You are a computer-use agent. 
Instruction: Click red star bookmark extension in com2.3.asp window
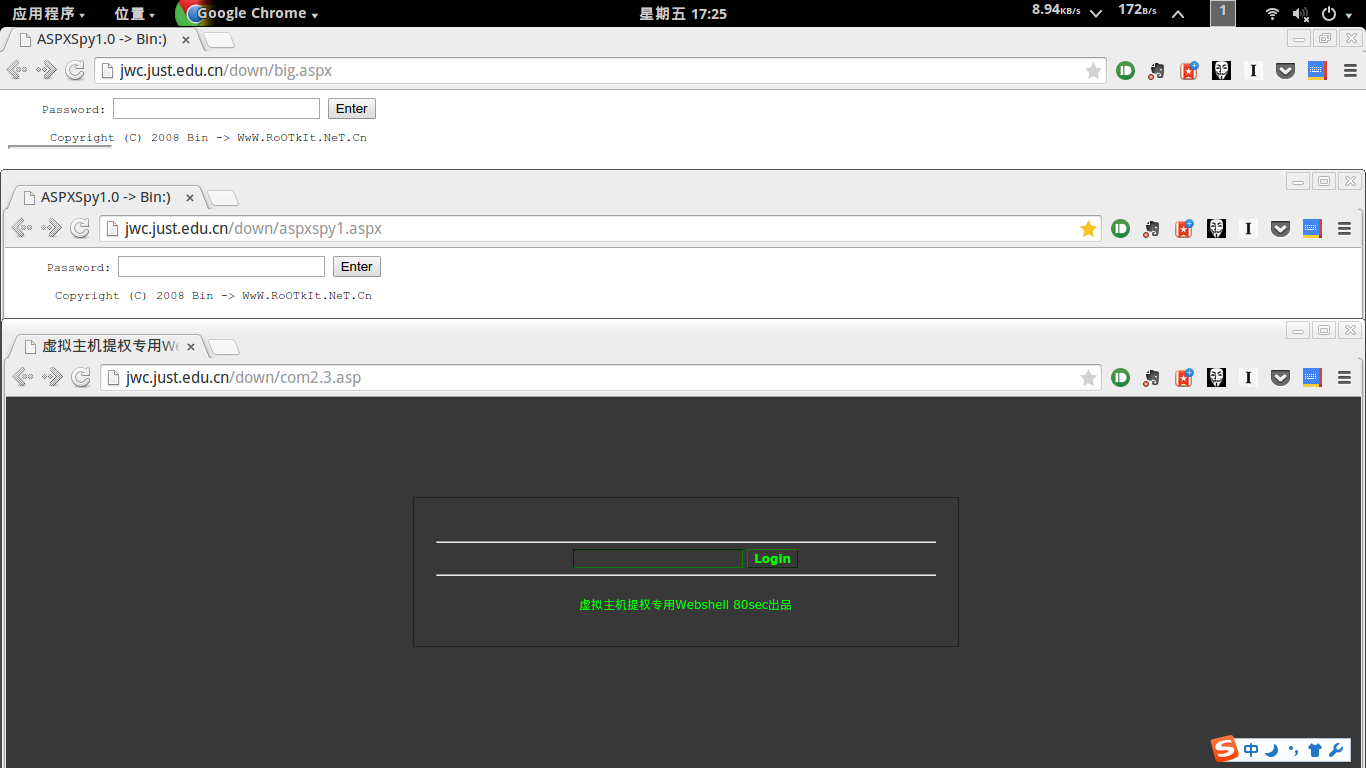click(1183, 377)
